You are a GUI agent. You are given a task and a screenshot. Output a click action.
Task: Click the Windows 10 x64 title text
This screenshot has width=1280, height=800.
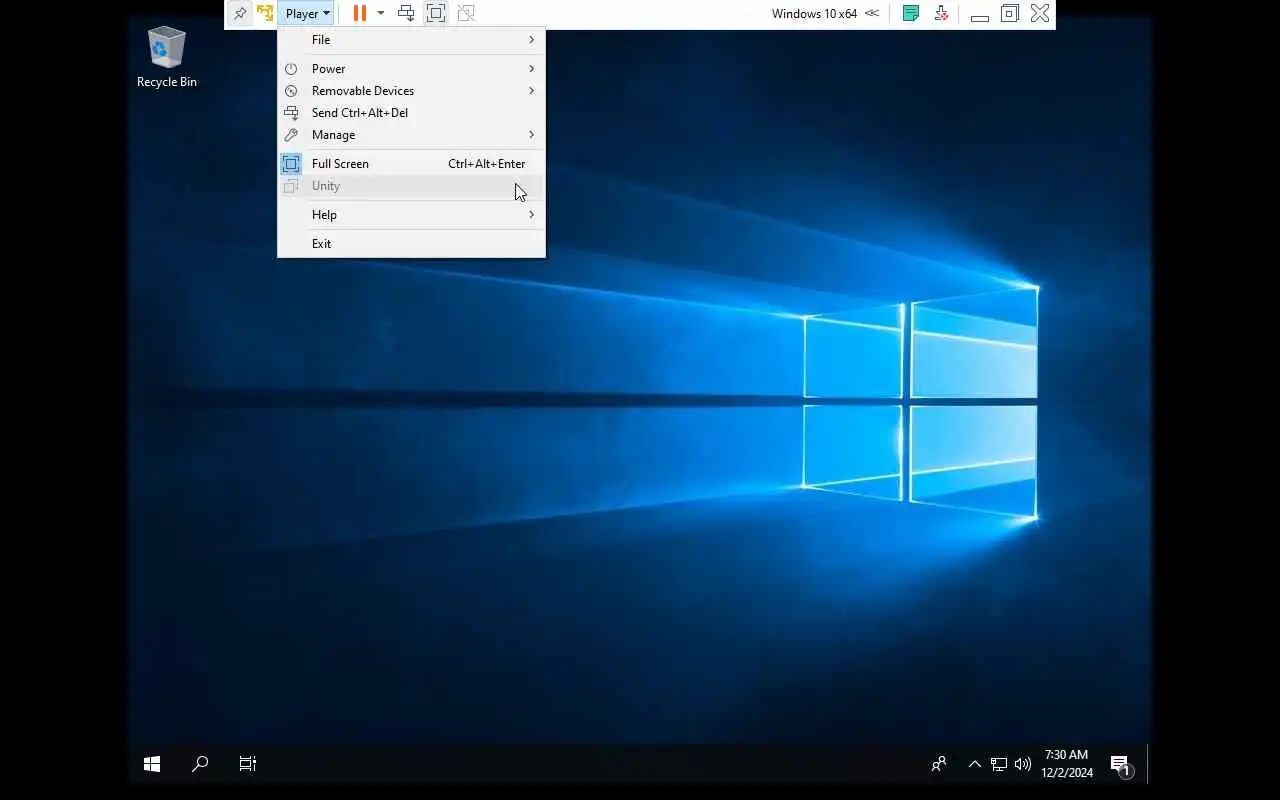pyautogui.click(x=814, y=14)
